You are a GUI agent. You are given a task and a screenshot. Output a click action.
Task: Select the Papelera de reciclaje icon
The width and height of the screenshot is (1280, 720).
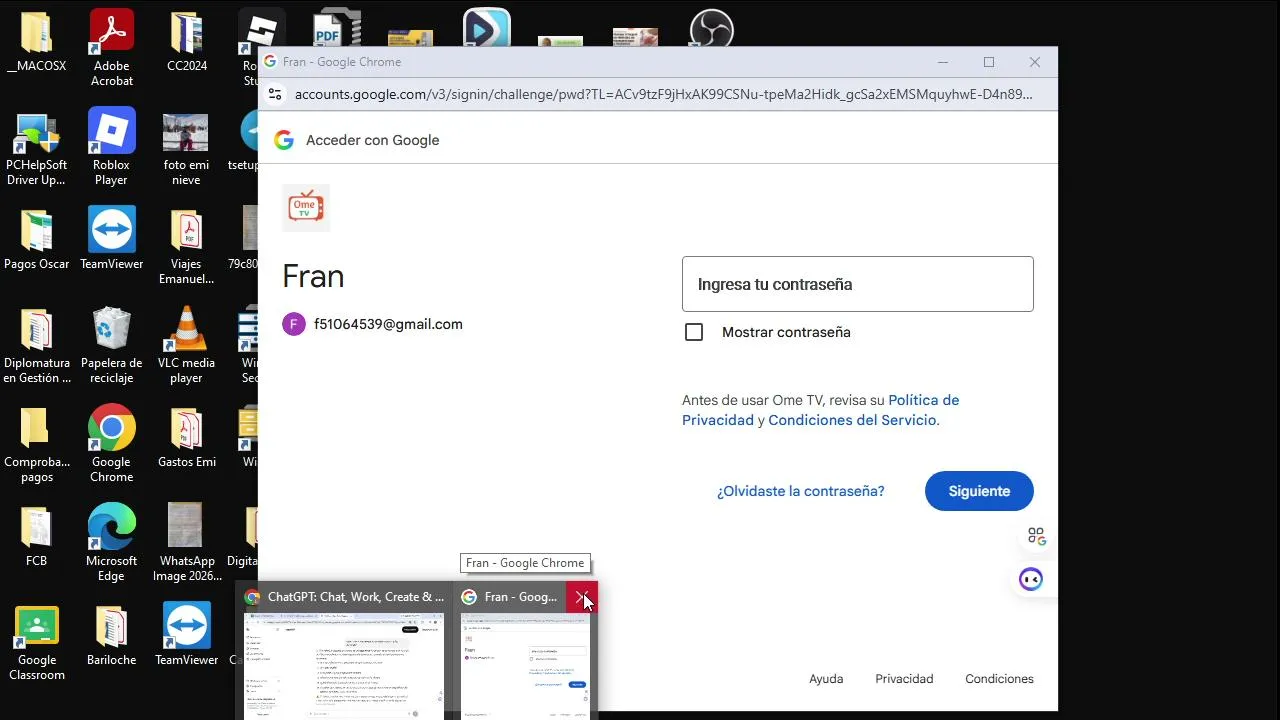[x=111, y=346]
